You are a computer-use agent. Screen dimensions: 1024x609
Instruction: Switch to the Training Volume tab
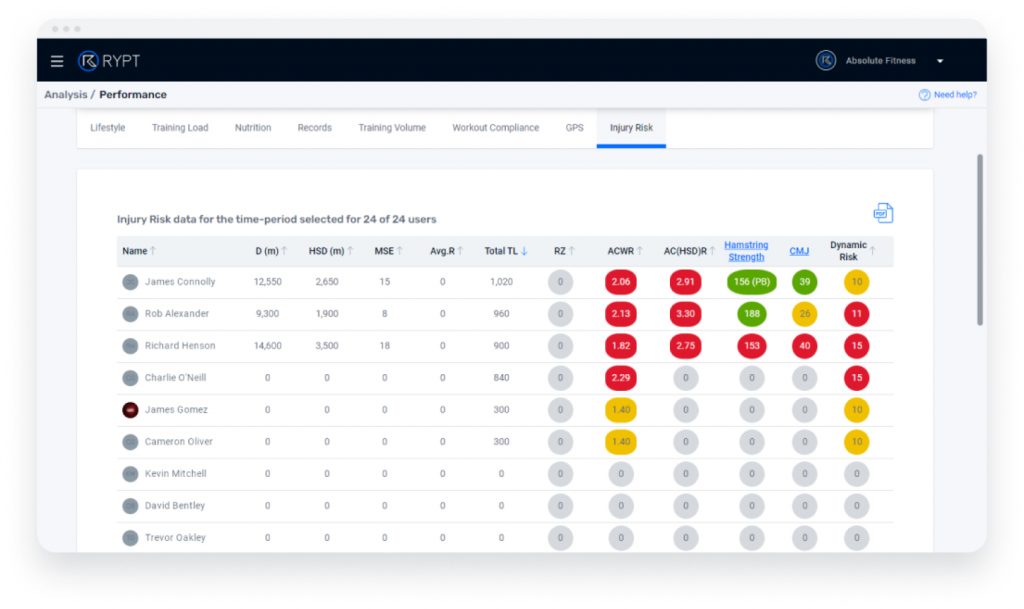point(392,128)
